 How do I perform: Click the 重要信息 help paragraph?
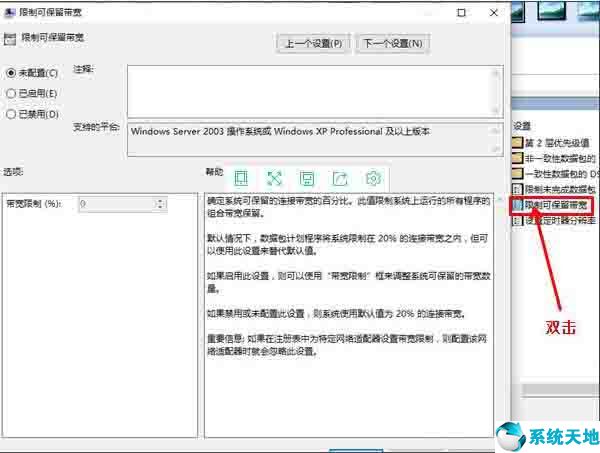pyautogui.click(x=347, y=345)
